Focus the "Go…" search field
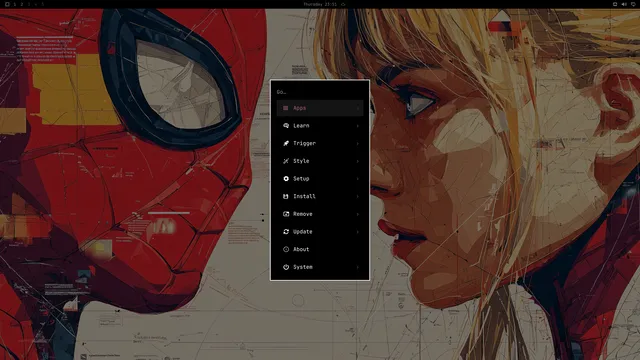The width and height of the screenshot is (640, 360). click(x=320, y=92)
